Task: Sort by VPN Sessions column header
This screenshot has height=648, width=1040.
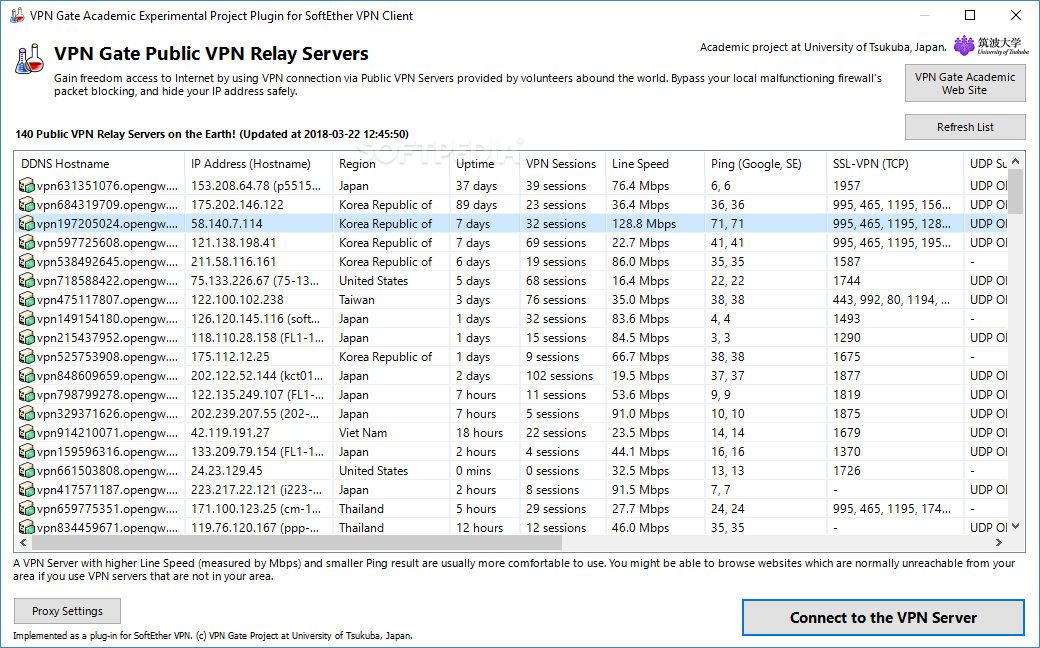Action: (562, 164)
